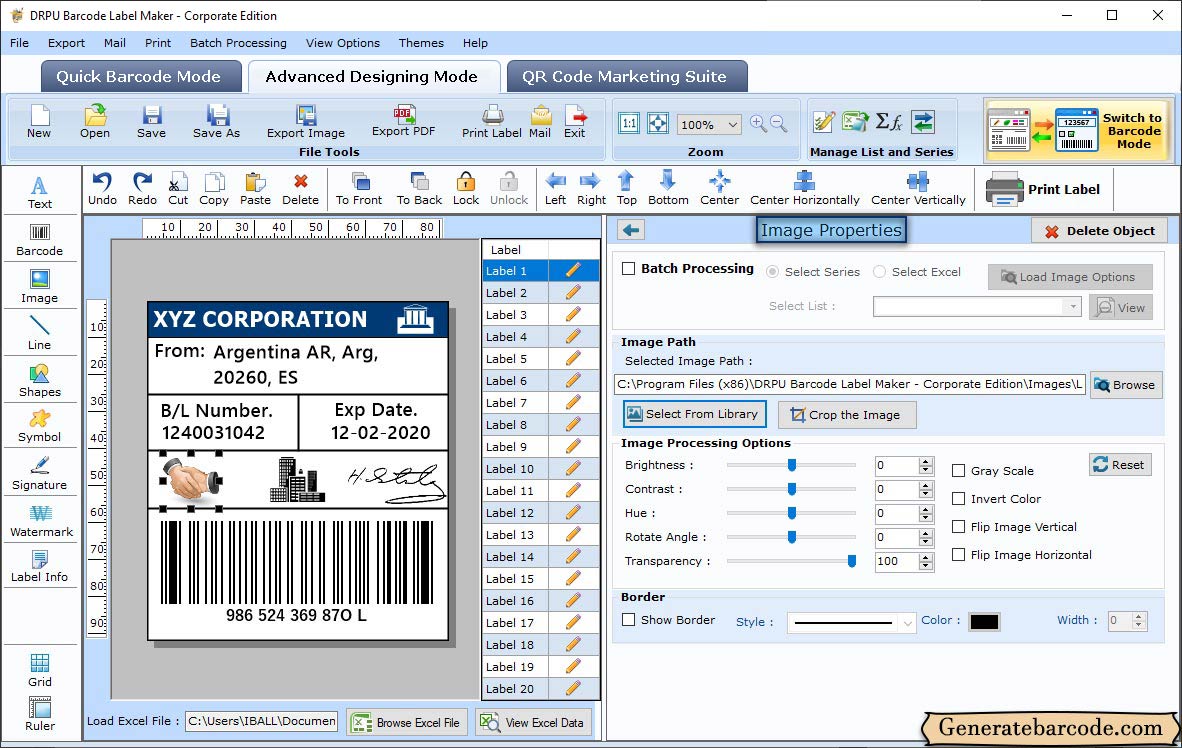Click the edit pencil for Label 5
This screenshot has width=1182, height=748.
(573, 359)
